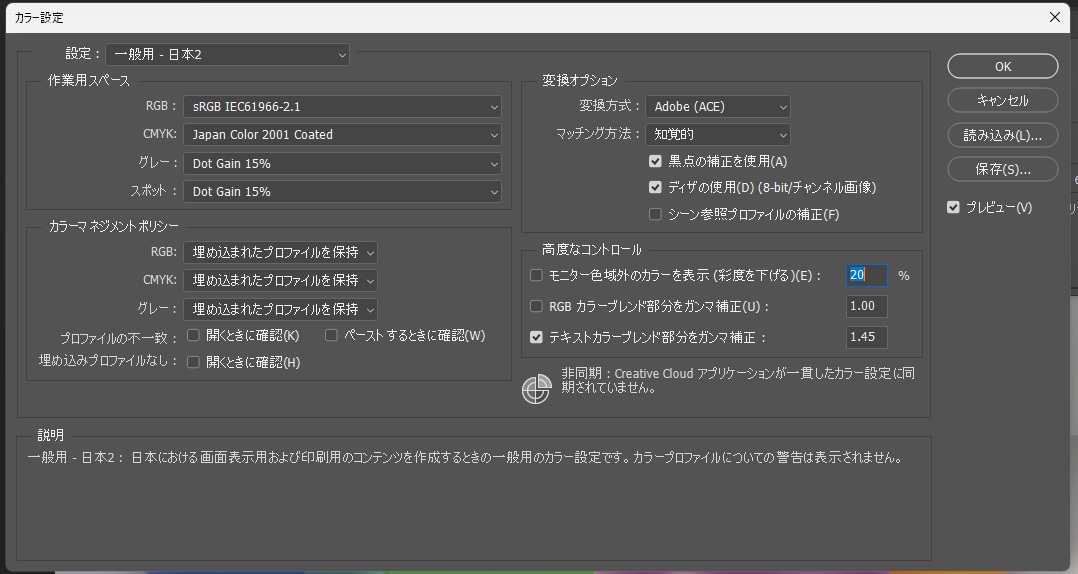This screenshot has width=1078, height=574.
Task: Enable RGB カラーブレンド部分をガンマ補正(U) checkbox
Action: click(536, 307)
